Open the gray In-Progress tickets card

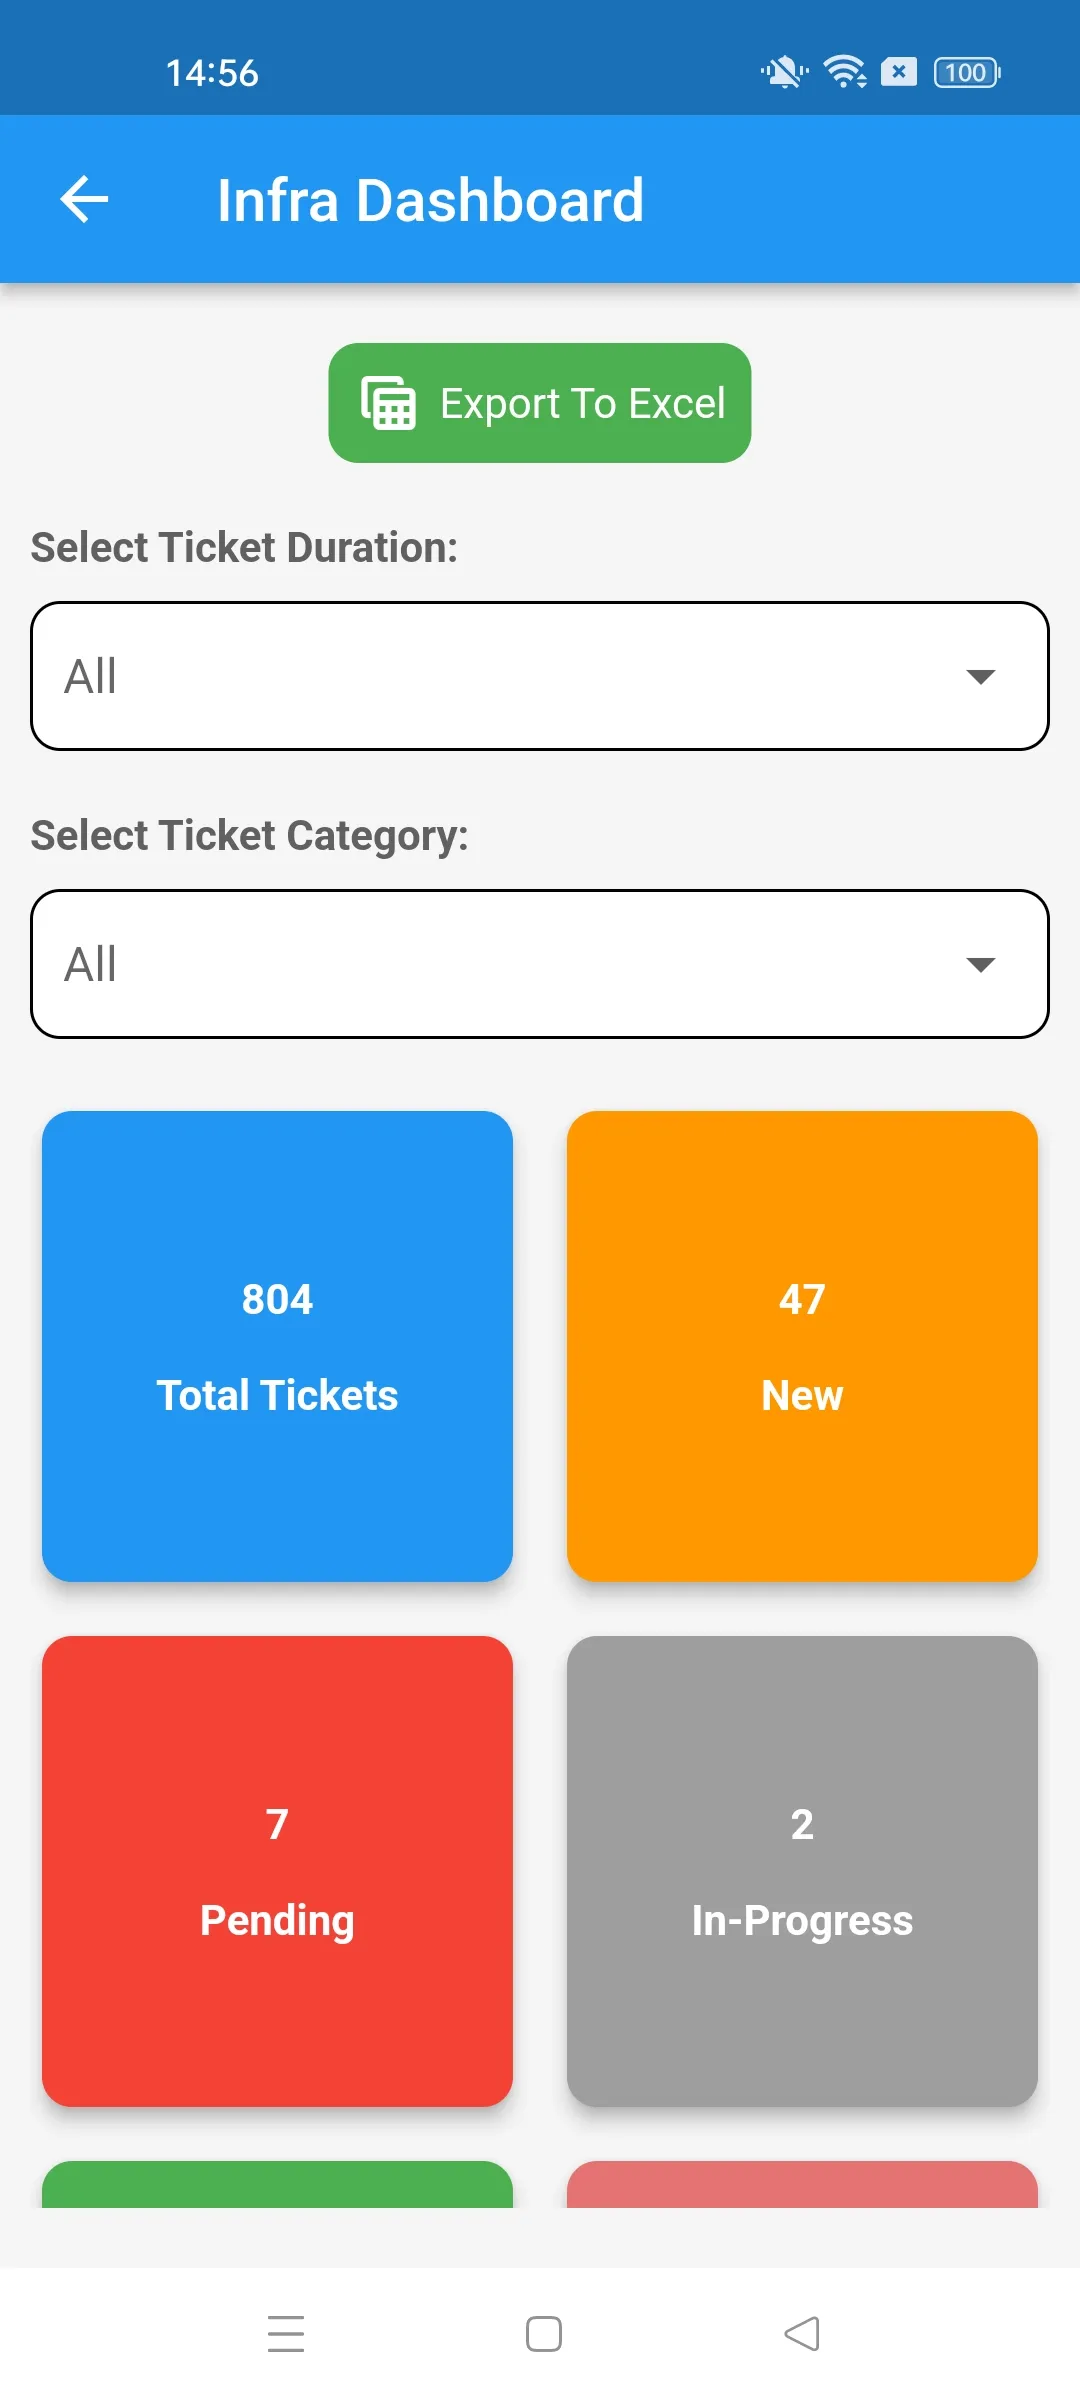[802, 1871]
